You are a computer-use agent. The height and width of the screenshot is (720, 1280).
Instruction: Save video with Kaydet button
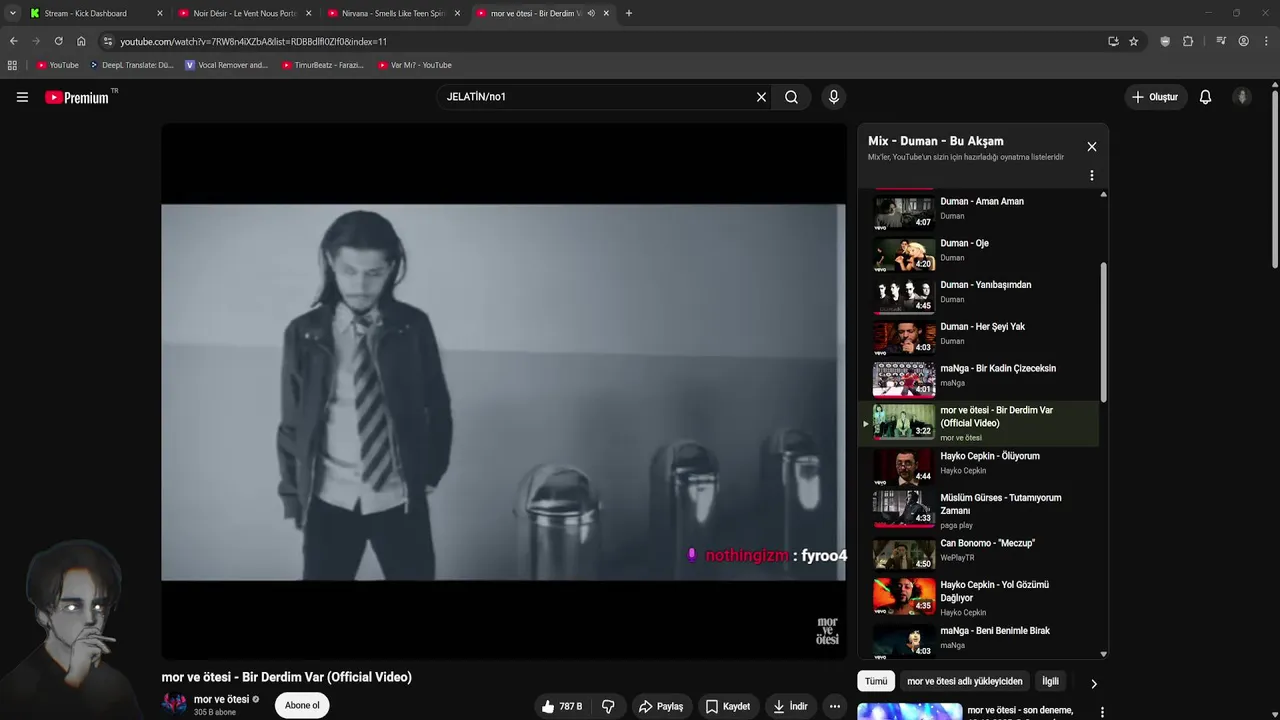[728, 706]
